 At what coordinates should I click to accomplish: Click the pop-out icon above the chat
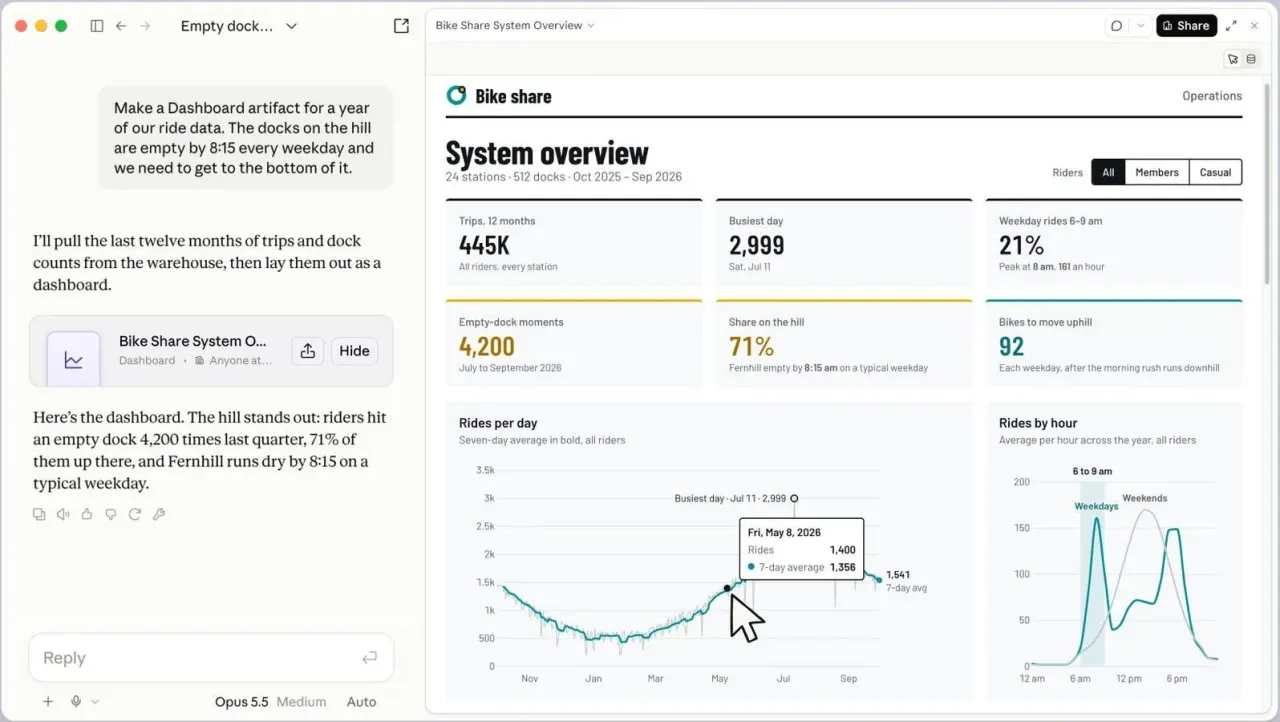pyautogui.click(x=401, y=26)
